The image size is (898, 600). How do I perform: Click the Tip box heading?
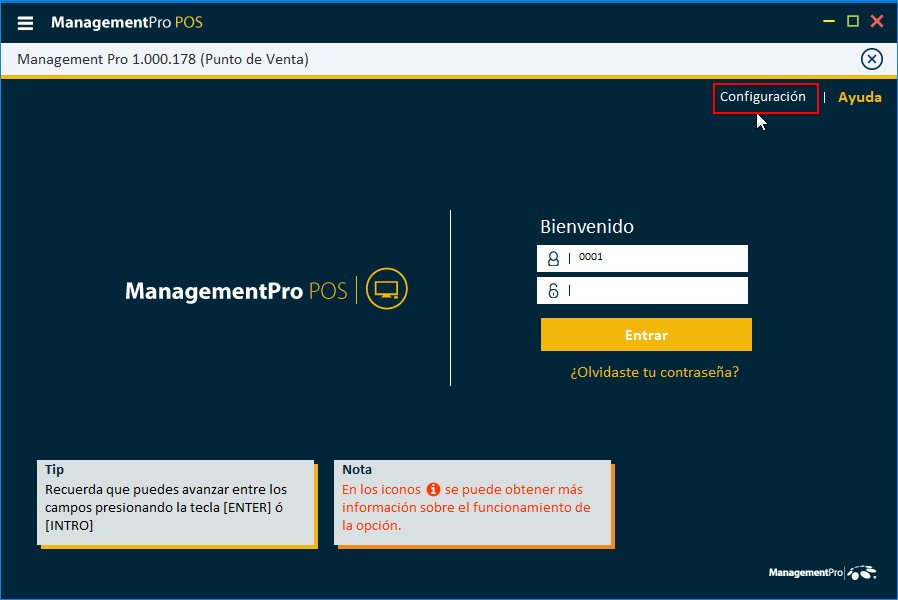point(54,469)
